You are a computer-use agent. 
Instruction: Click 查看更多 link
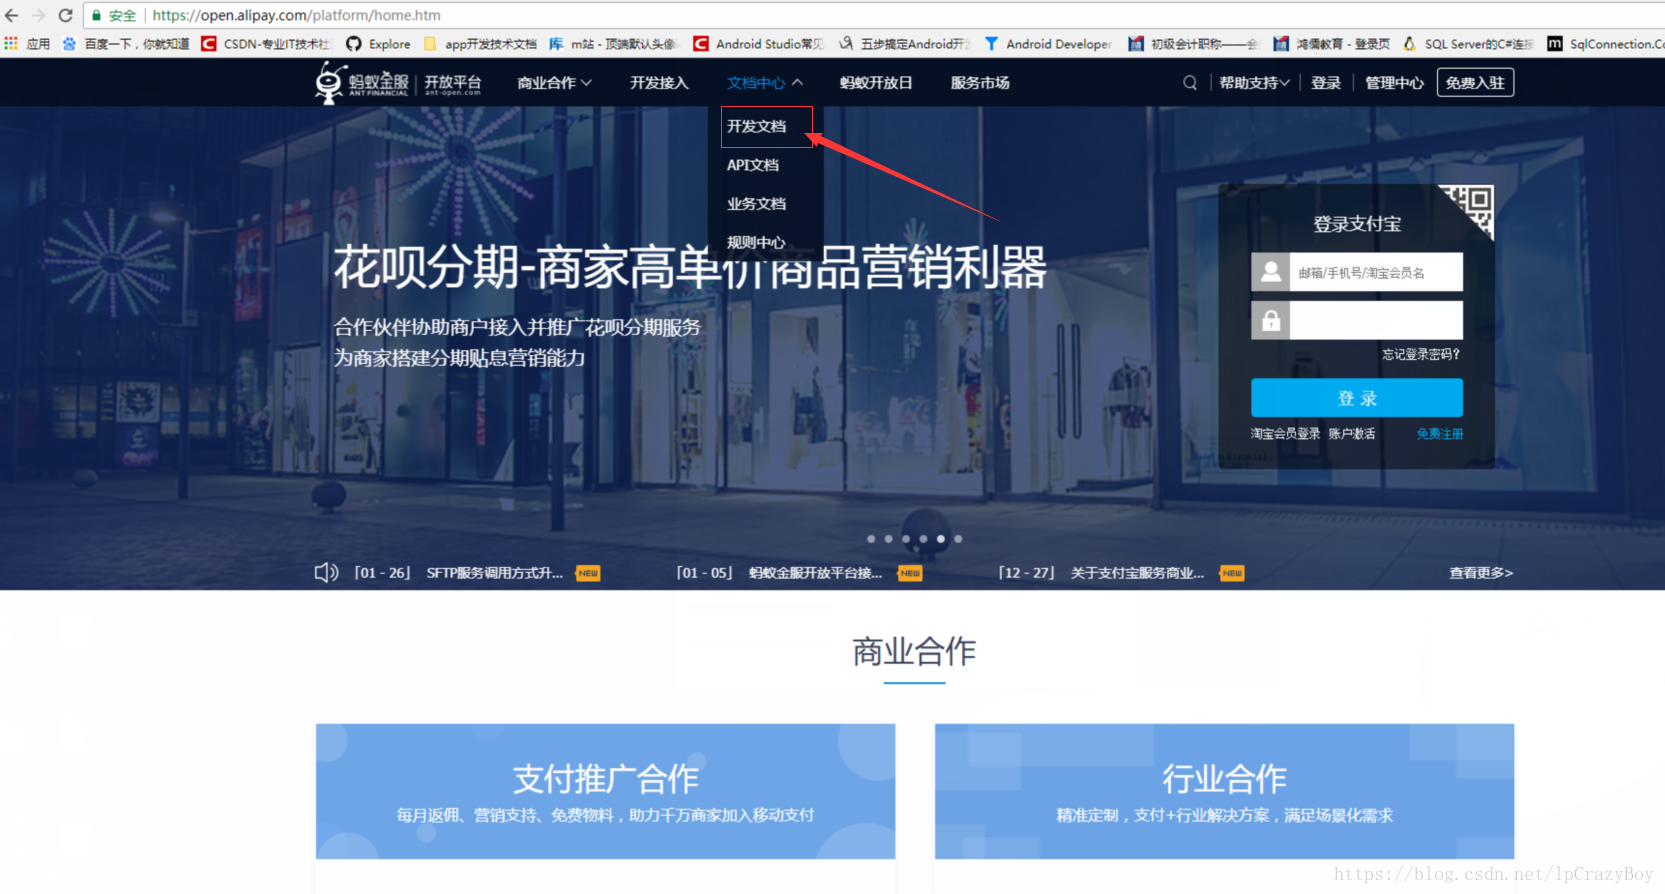point(1481,573)
